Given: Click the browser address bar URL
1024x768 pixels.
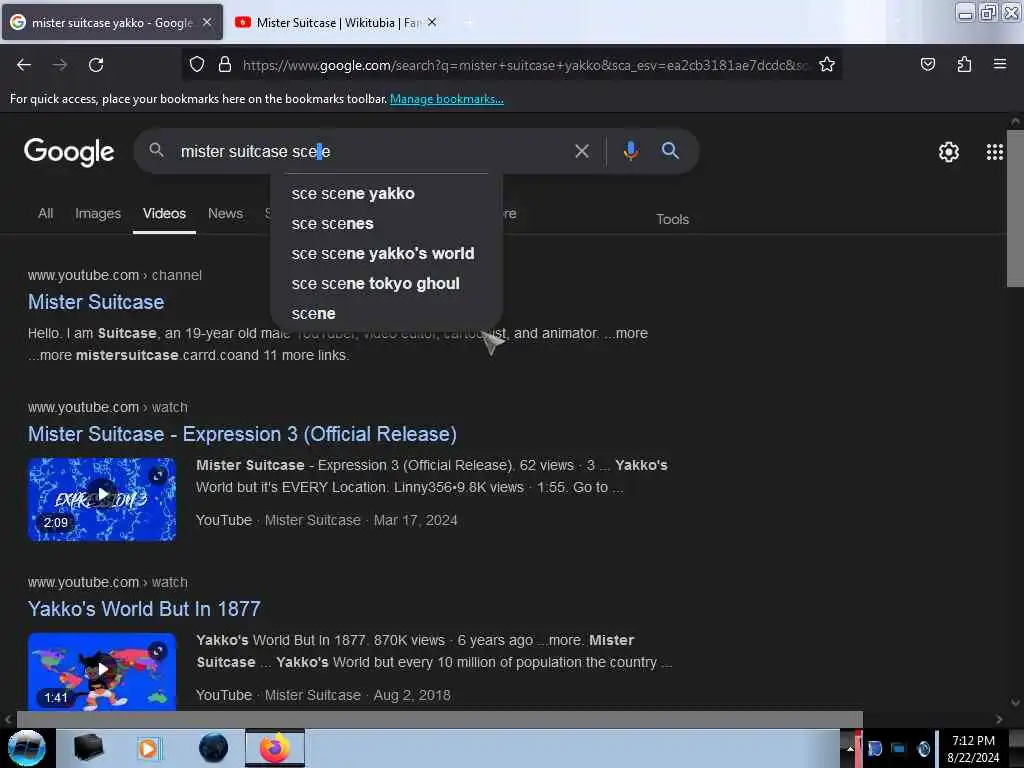Looking at the screenshot, I should (524, 65).
